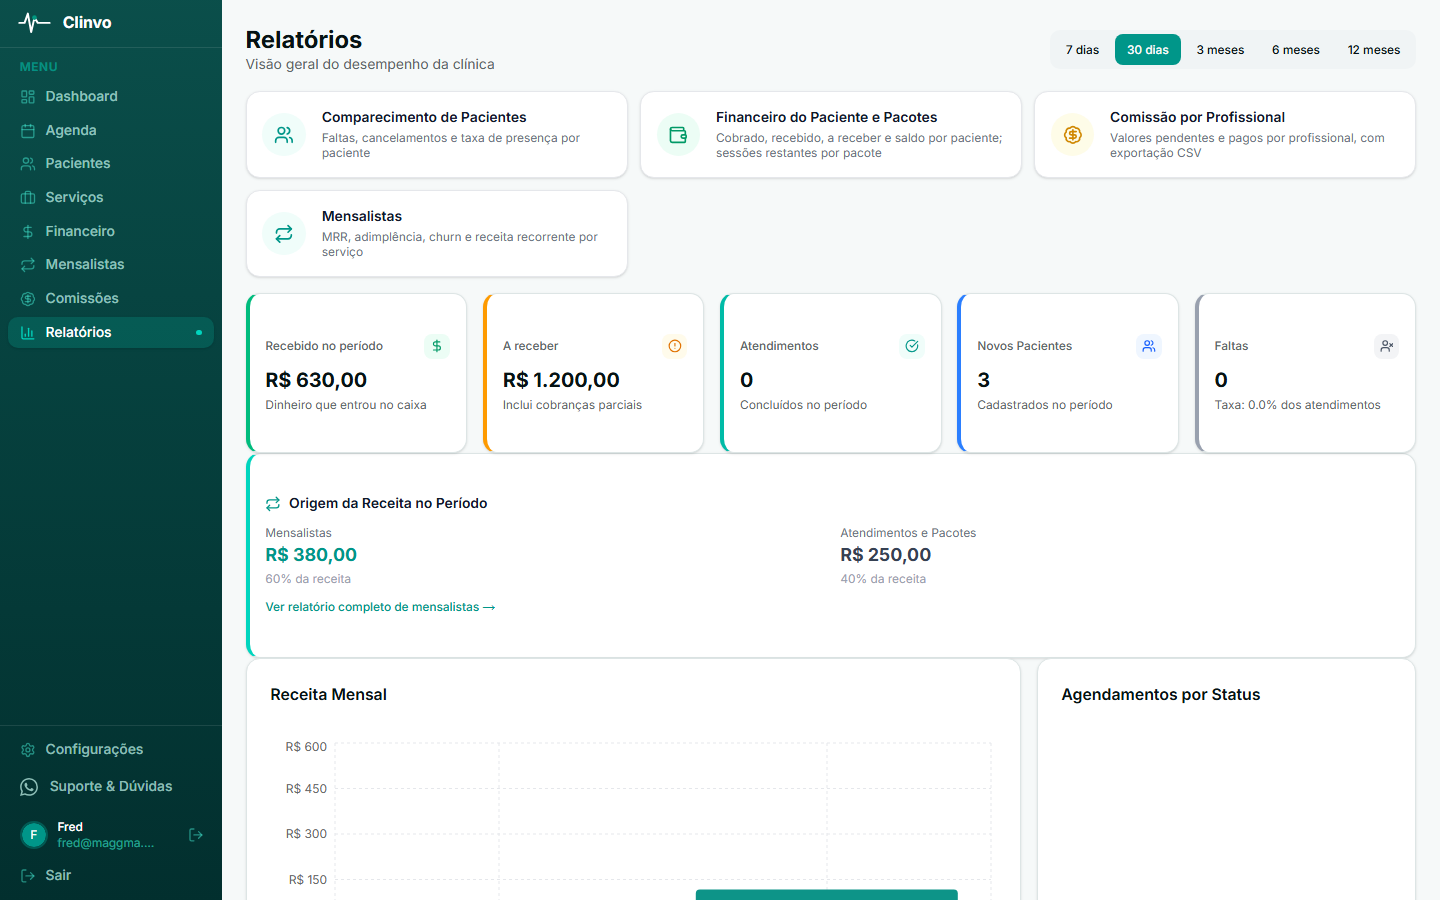Click the dollar icon in the Recebido no período card
The image size is (1440, 900).
(437, 346)
